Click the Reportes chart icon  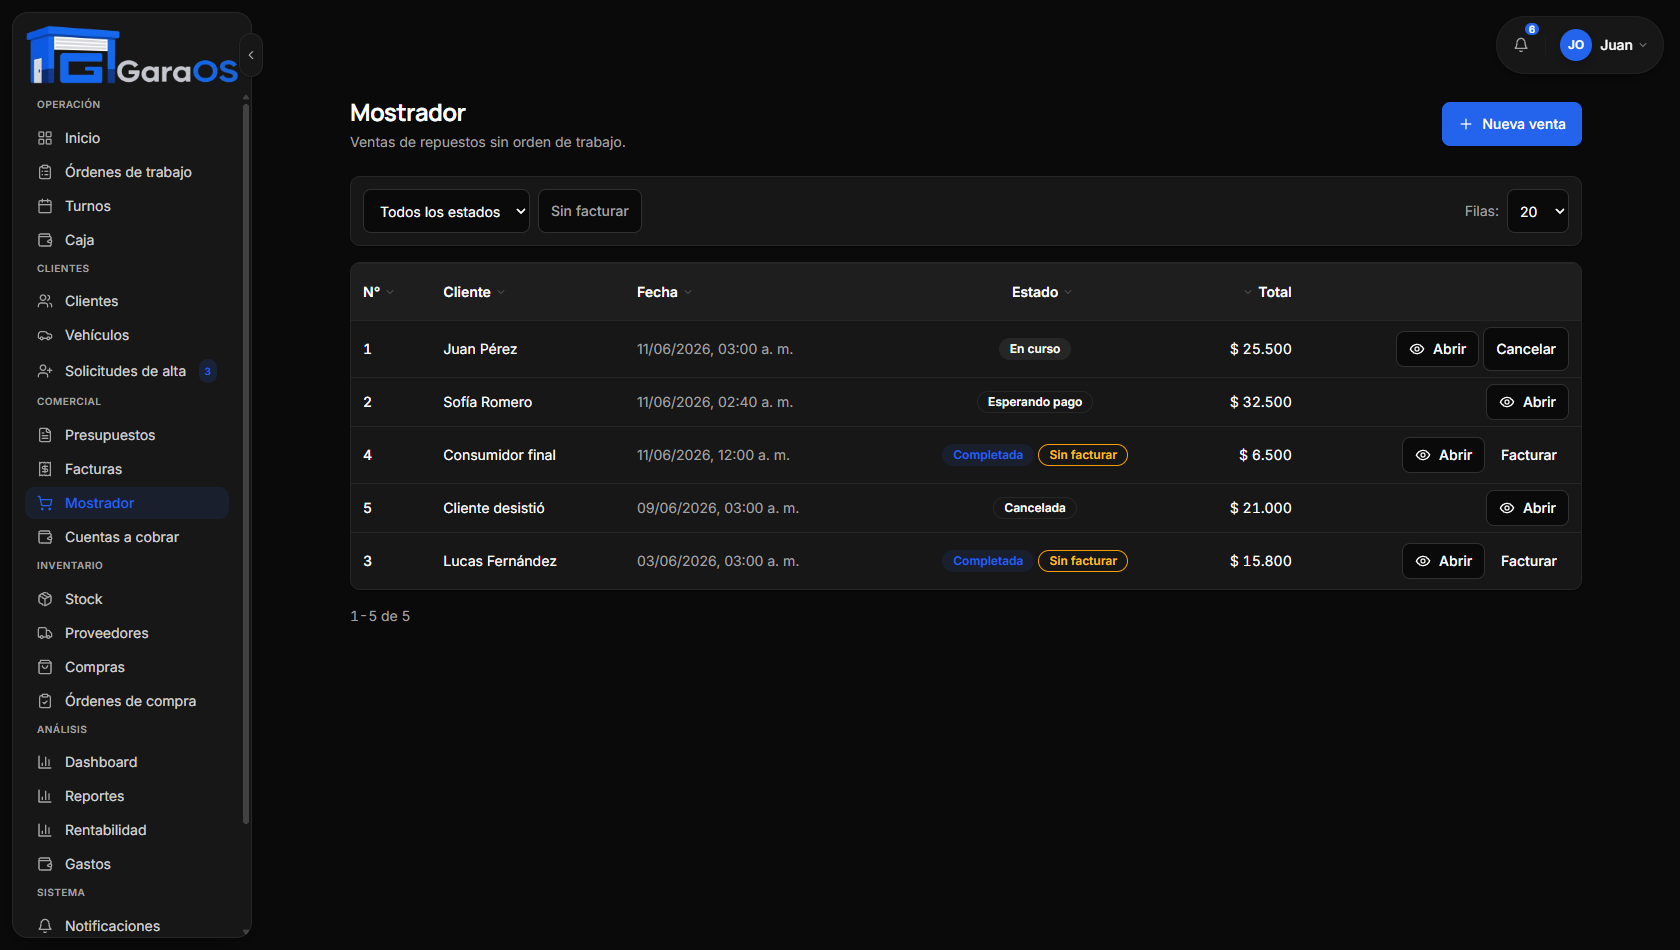coord(45,796)
